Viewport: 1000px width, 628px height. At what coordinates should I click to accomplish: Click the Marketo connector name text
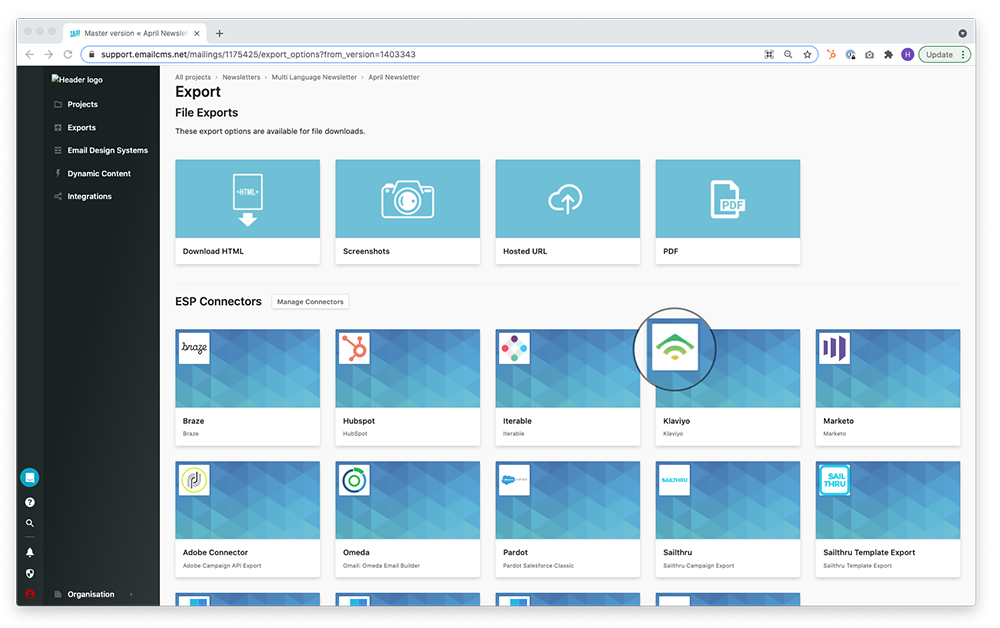click(x=838, y=421)
